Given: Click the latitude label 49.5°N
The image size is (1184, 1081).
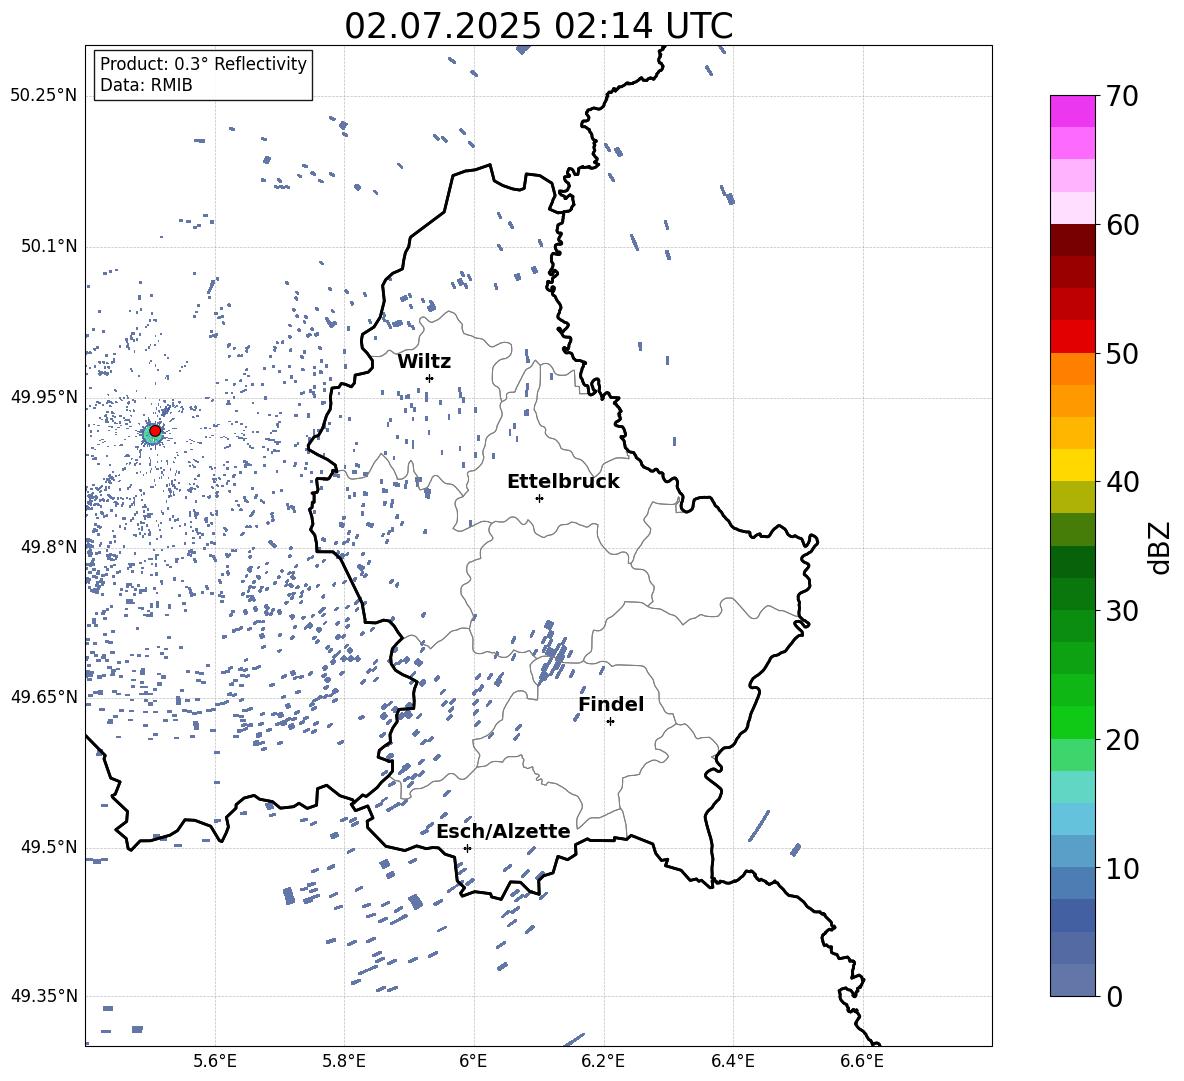Looking at the screenshot, I should click(x=48, y=847).
